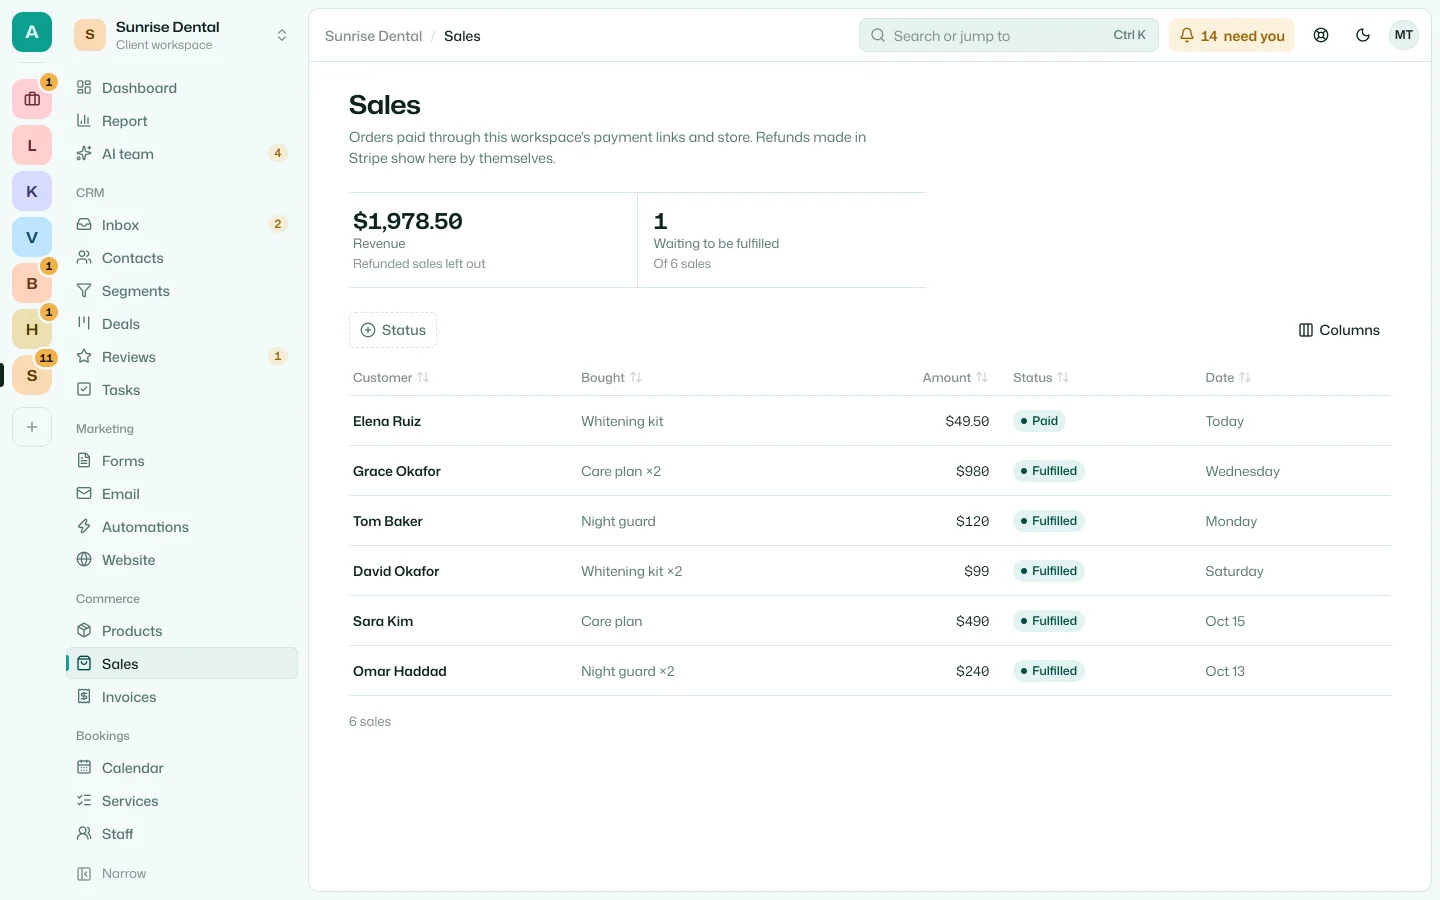Image resolution: width=1440 pixels, height=900 pixels.
Task: Add a Status filter
Action: pos(393,330)
